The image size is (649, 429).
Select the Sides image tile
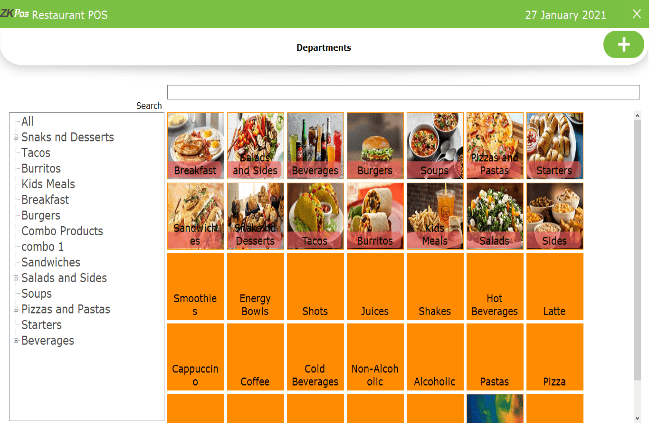point(555,216)
